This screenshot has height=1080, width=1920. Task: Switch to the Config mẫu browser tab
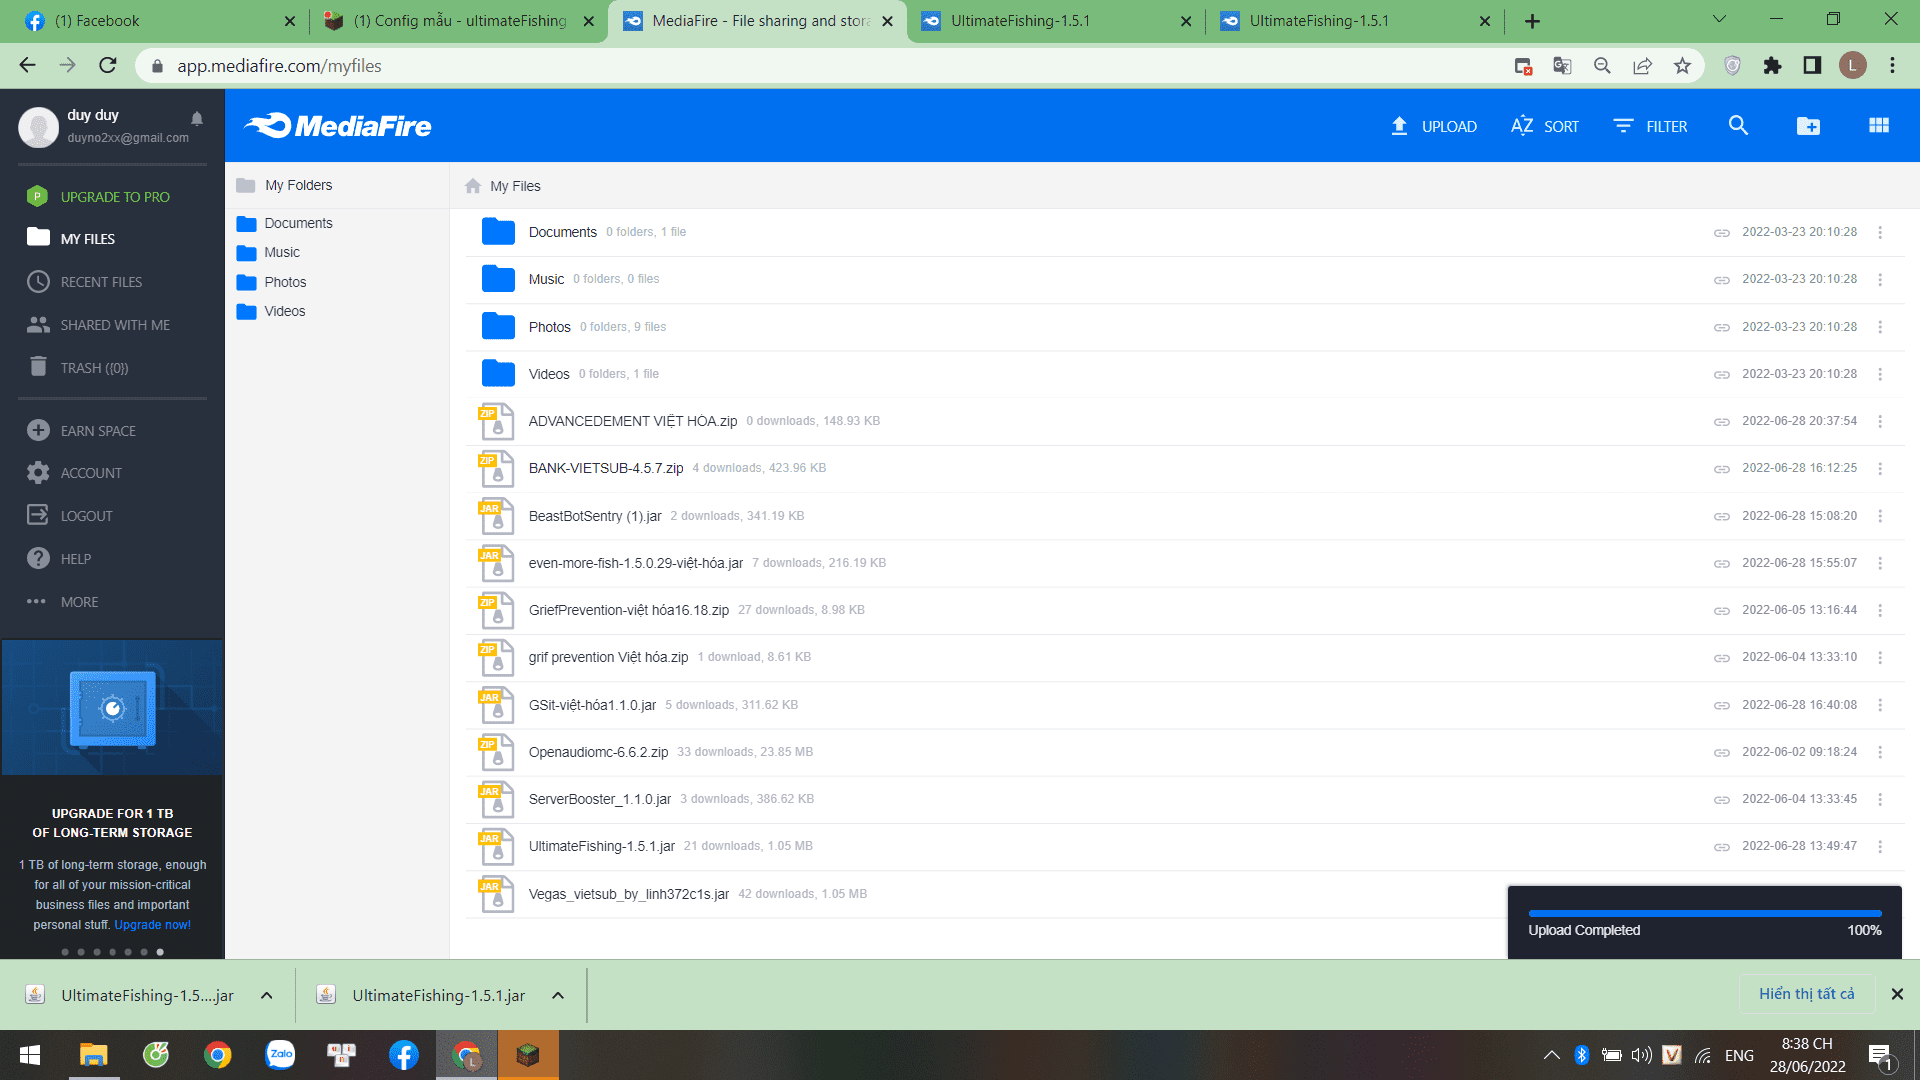[459, 21]
